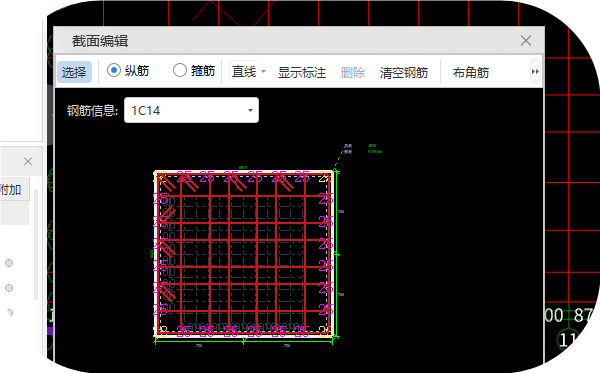600x373 pixels.
Task: Close the 截面编辑 dialog
Action: (526, 41)
